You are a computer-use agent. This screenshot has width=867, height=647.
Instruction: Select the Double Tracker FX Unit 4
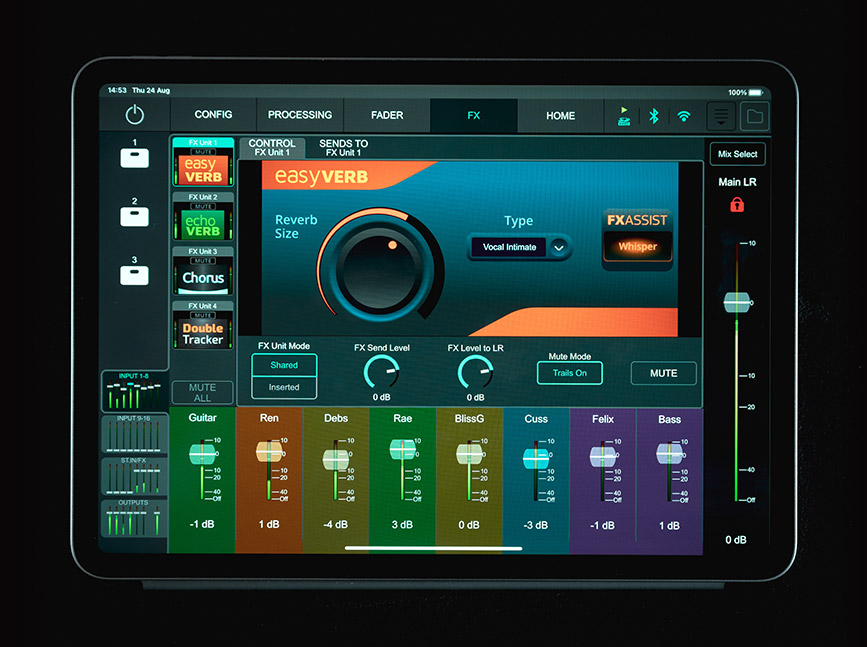tap(203, 327)
